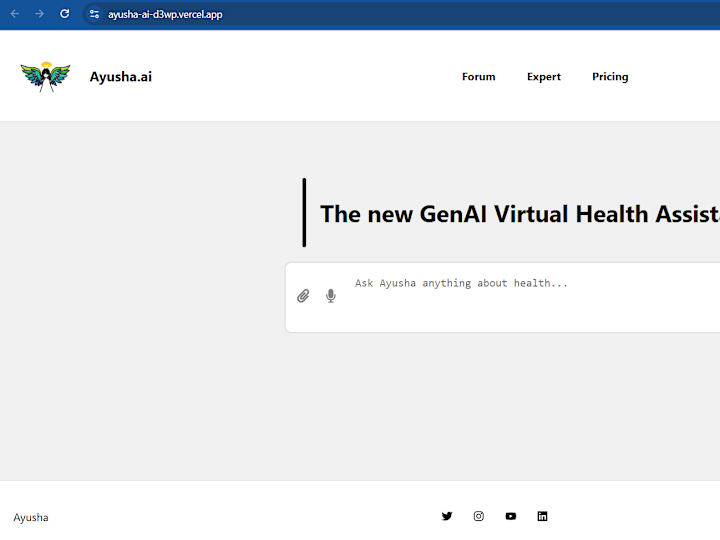The image size is (720, 540).
Task: Open the LinkedIn icon in the footer
Action: point(542,516)
